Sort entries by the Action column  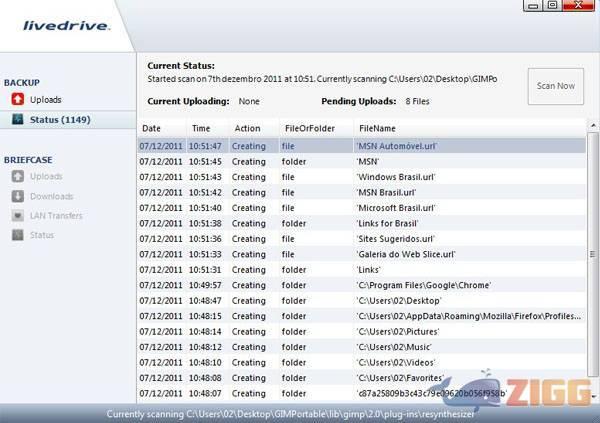247,128
